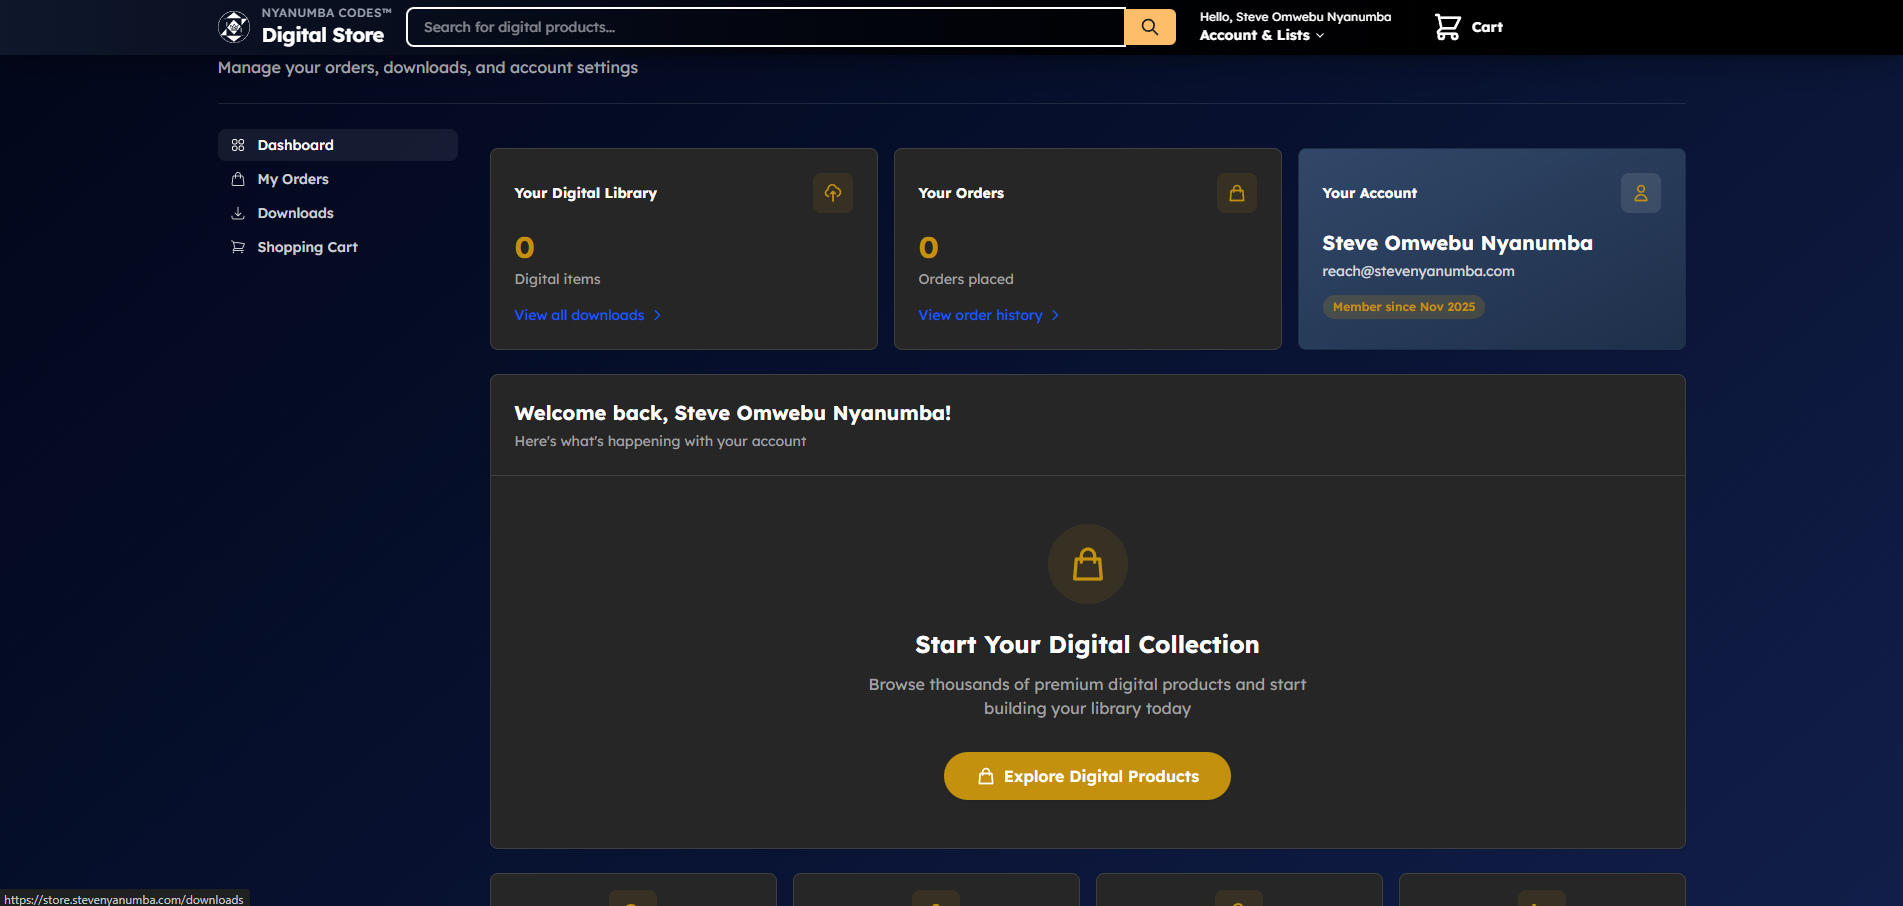Click the Dashboard grid icon in sidebar
Image resolution: width=1903 pixels, height=906 pixels.
click(238, 145)
